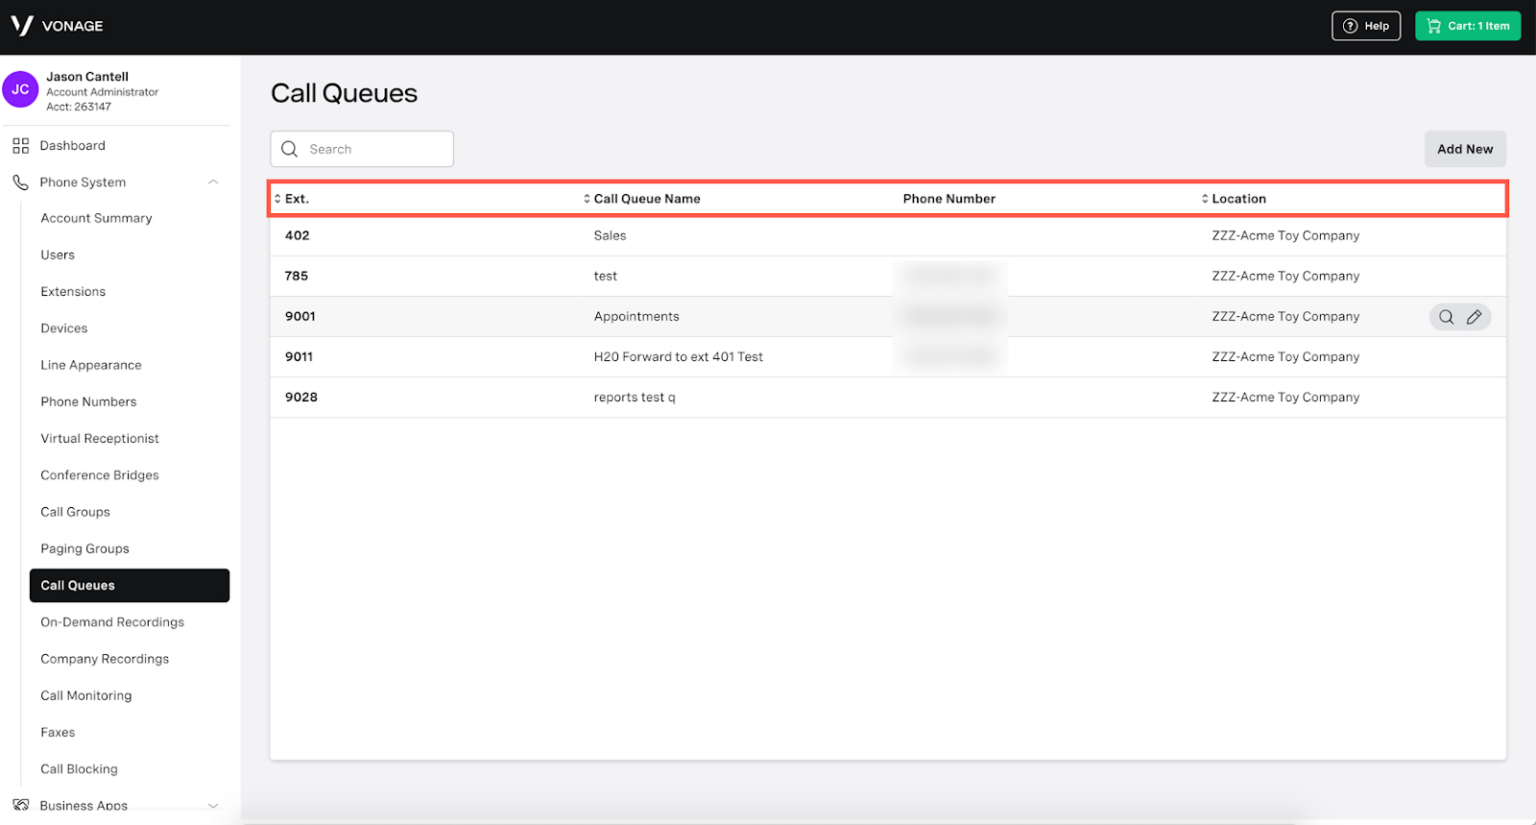Open the cart with 1 item
Viewport: 1536px width, 825px height.
coord(1467,26)
